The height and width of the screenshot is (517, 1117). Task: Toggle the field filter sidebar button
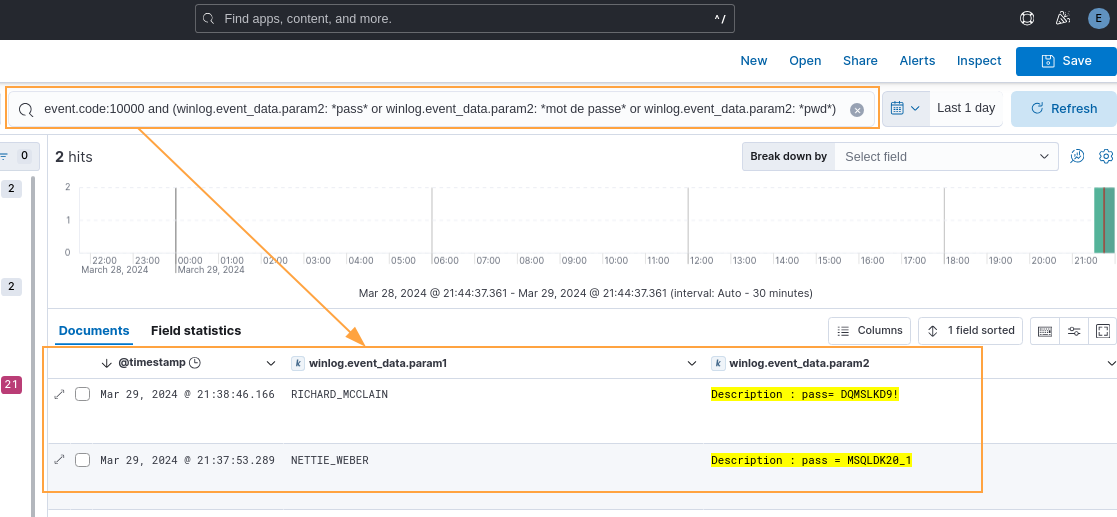[x=20, y=156]
